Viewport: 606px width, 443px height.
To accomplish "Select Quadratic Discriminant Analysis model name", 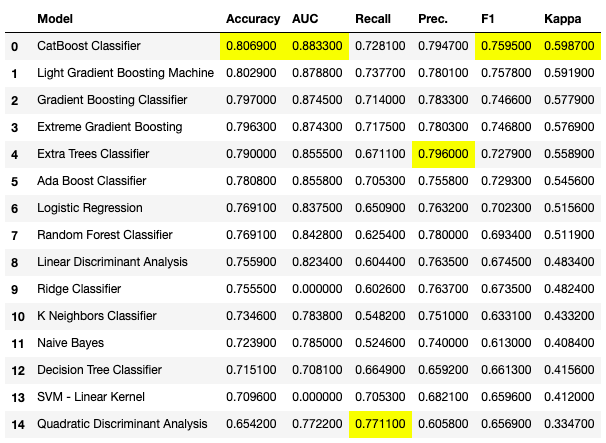I will tap(122, 424).
